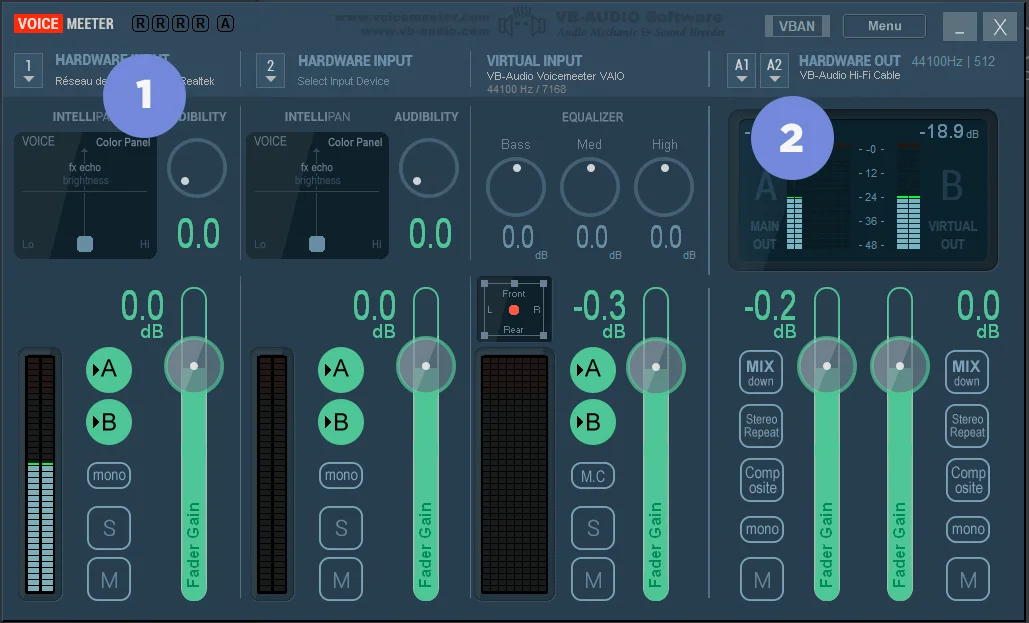Open Hardware Input 1 device selector
The width and height of the screenshot is (1029, 623).
(28, 70)
